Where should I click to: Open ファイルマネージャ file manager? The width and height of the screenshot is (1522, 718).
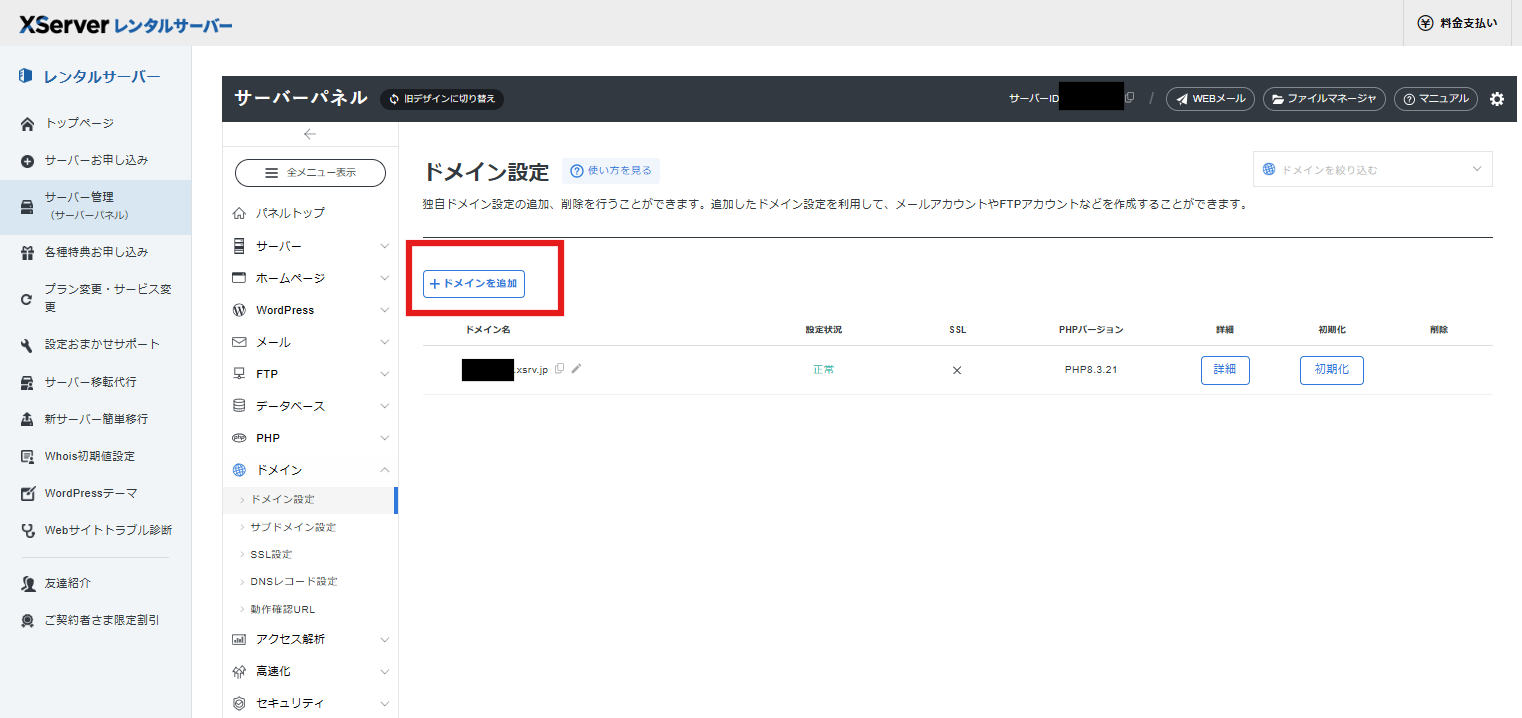pyautogui.click(x=1324, y=99)
